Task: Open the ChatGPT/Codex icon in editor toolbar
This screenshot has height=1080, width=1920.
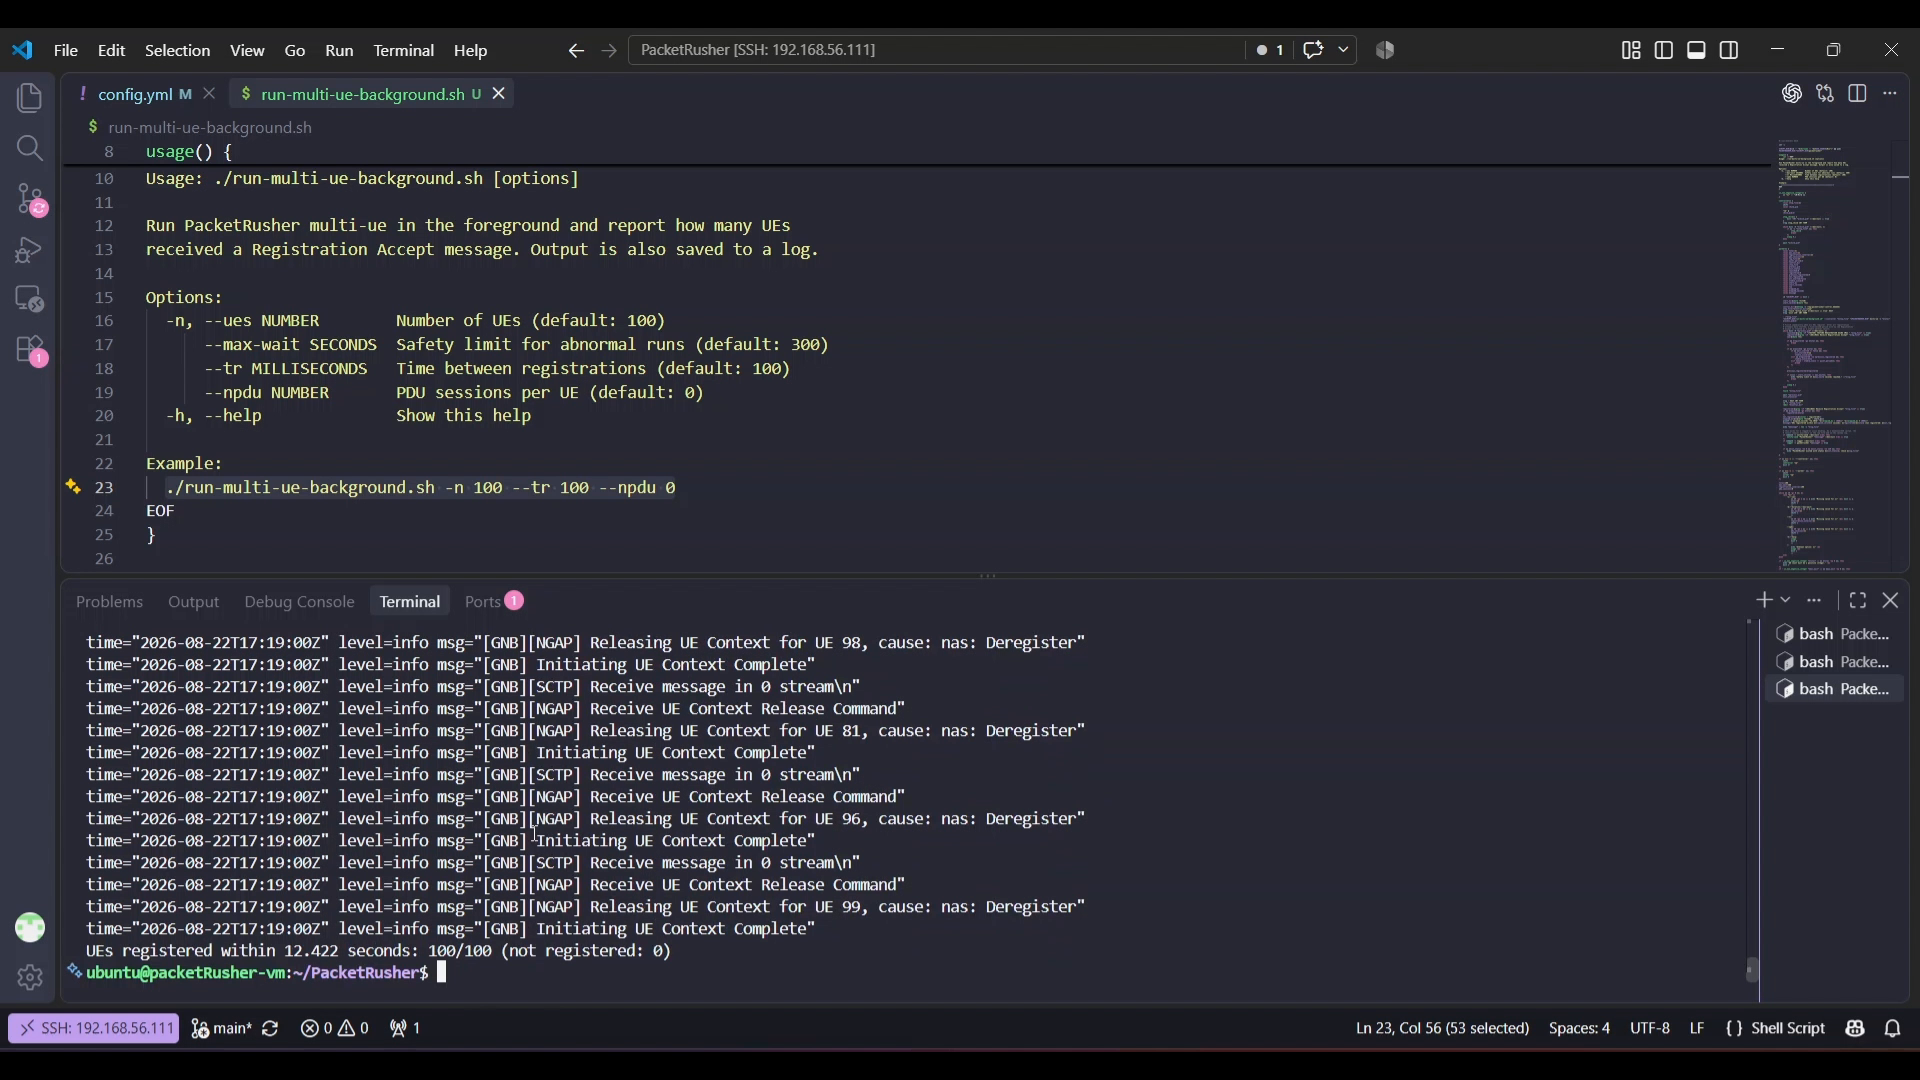Action: click(1792, 93)
